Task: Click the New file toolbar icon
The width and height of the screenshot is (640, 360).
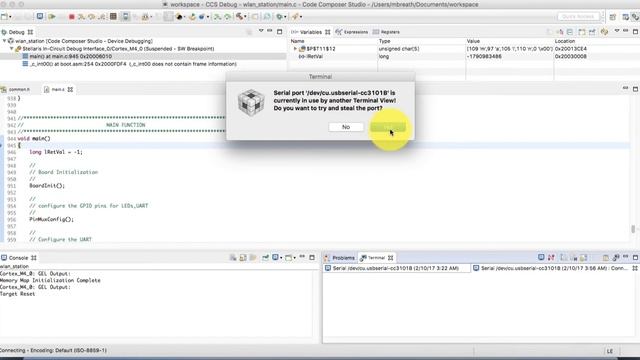Action: [4, 17]
